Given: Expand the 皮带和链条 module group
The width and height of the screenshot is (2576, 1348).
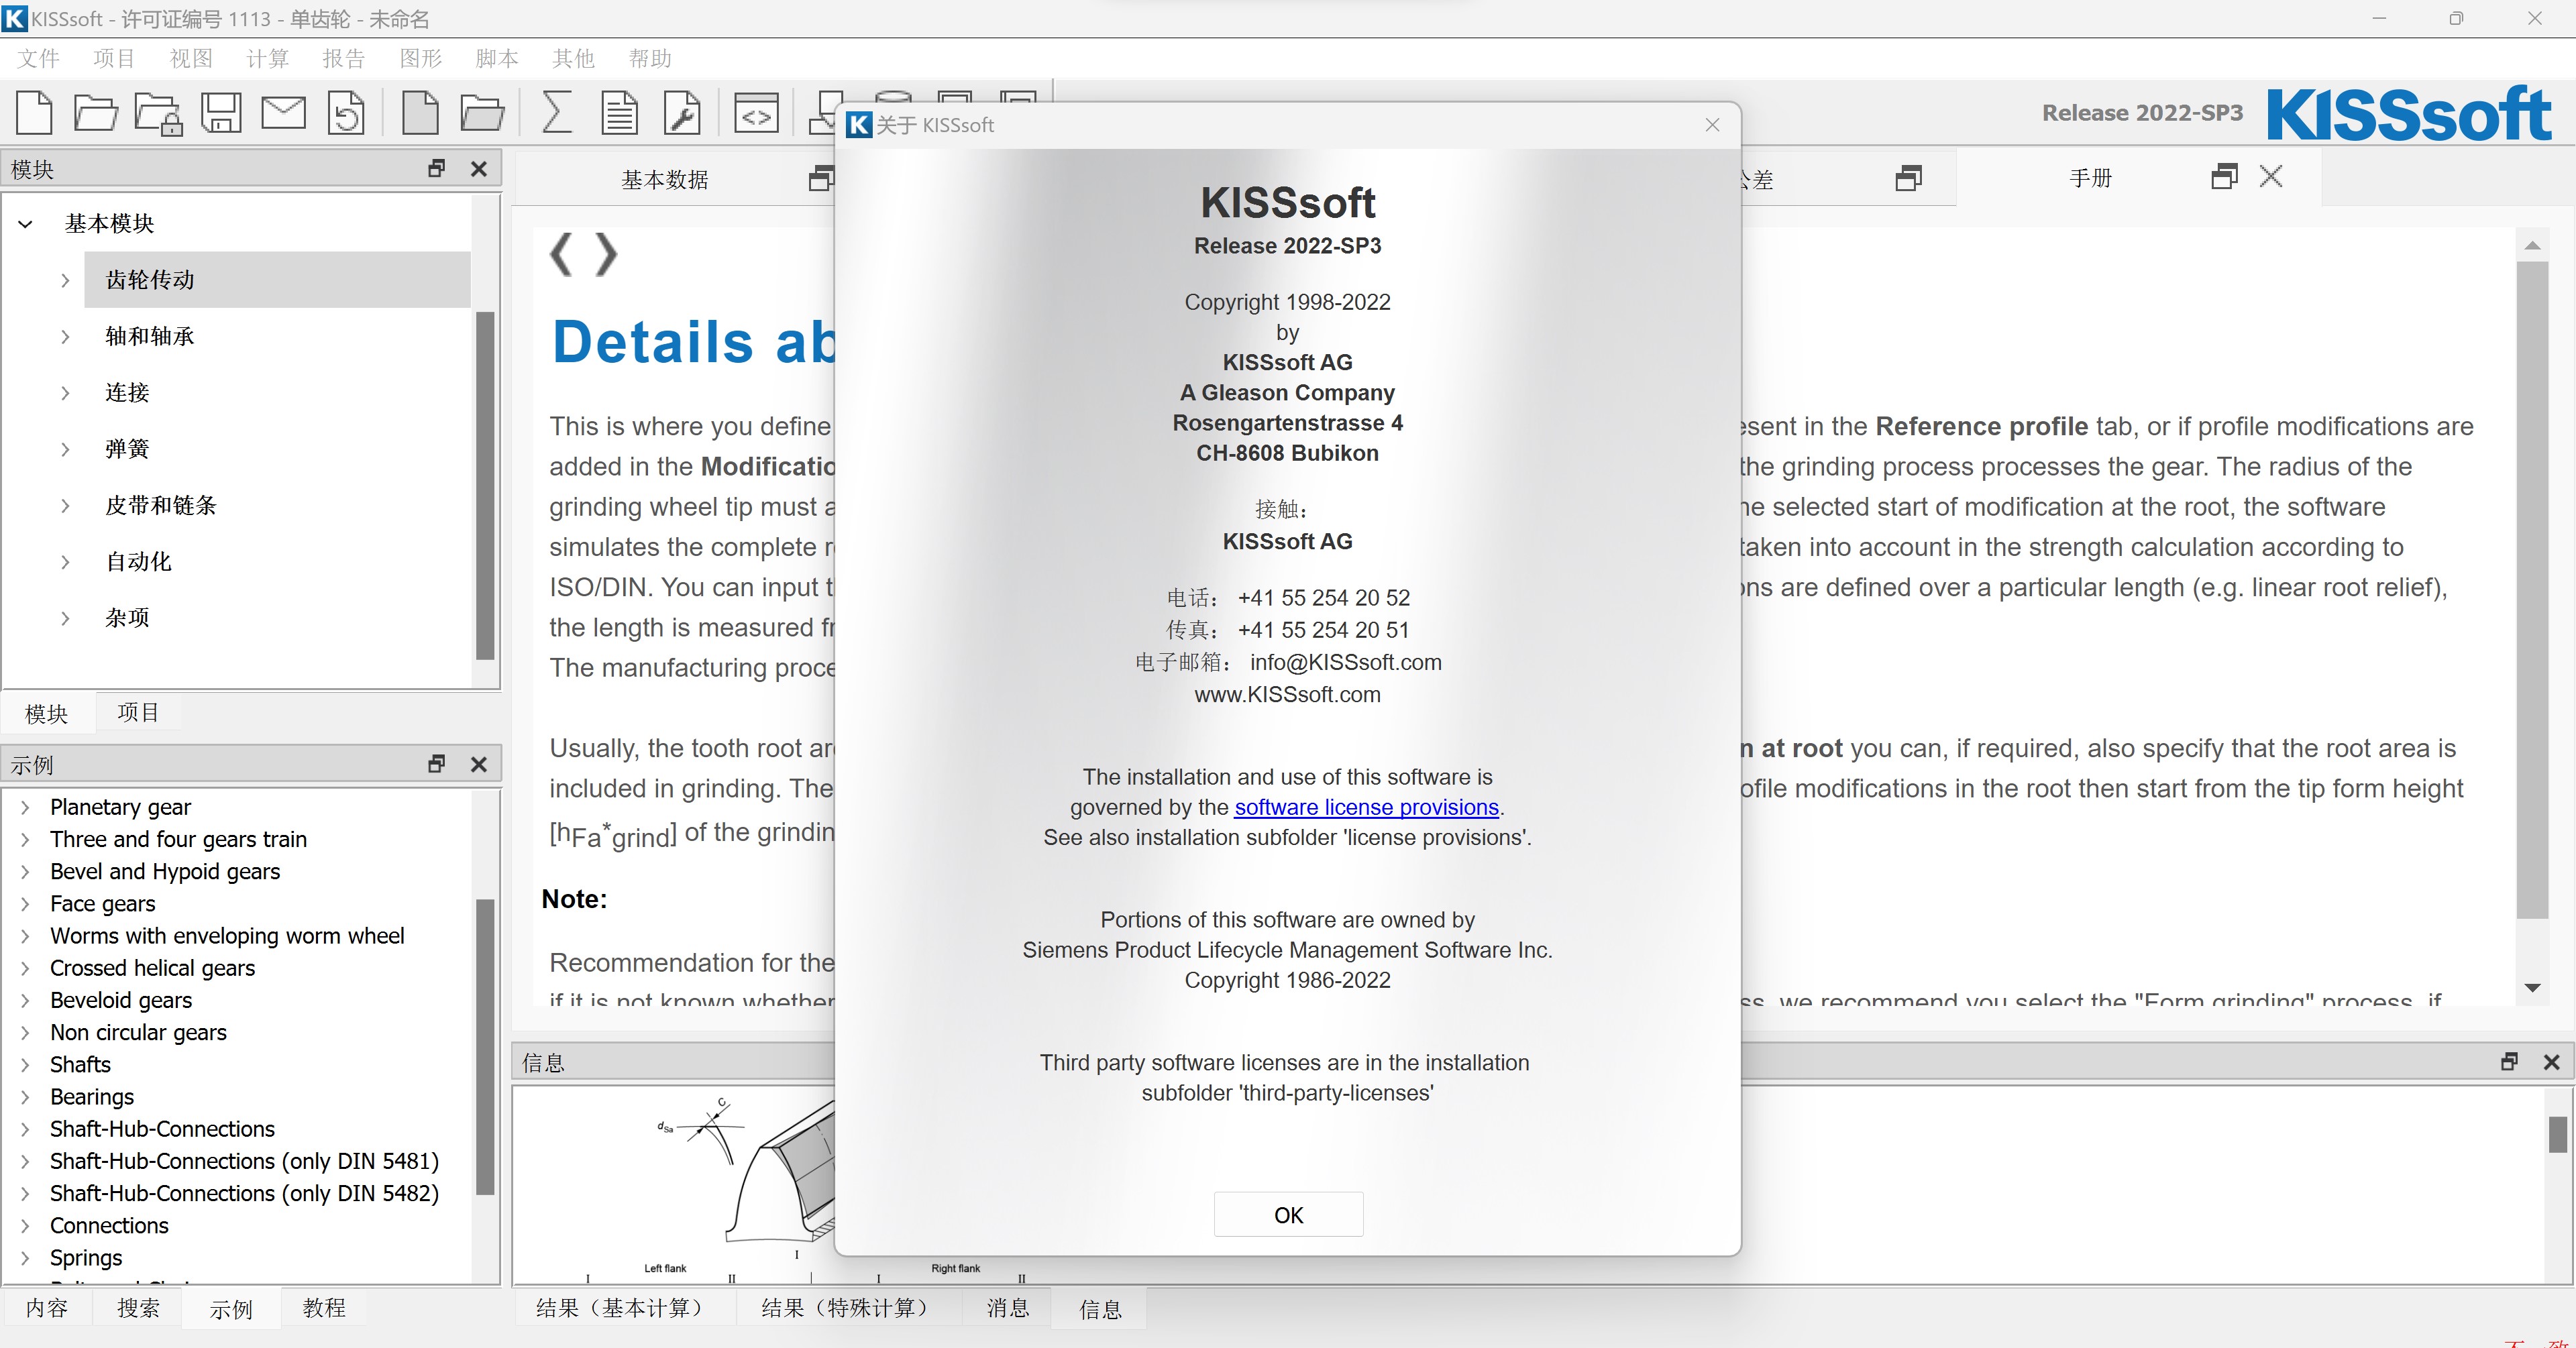Looking at the screenshot, I should click(x=65, y=505).
